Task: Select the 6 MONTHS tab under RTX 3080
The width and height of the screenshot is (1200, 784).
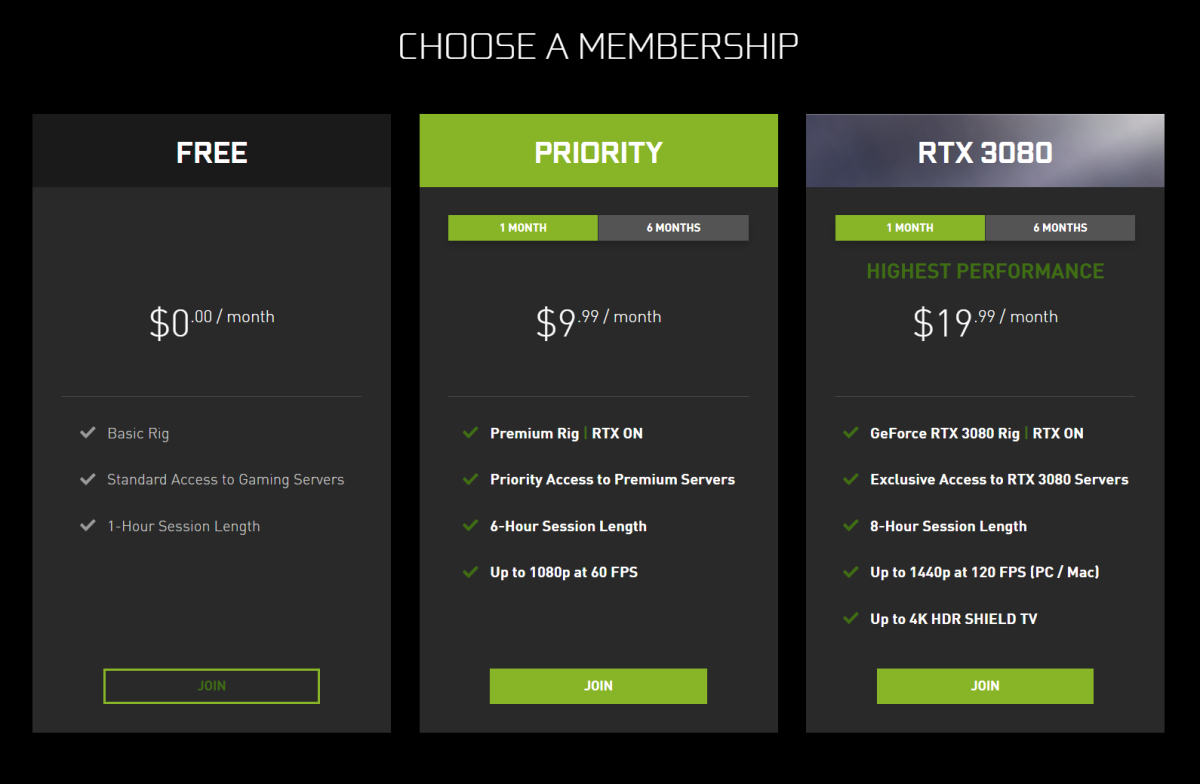Action: coord(1060,227)
